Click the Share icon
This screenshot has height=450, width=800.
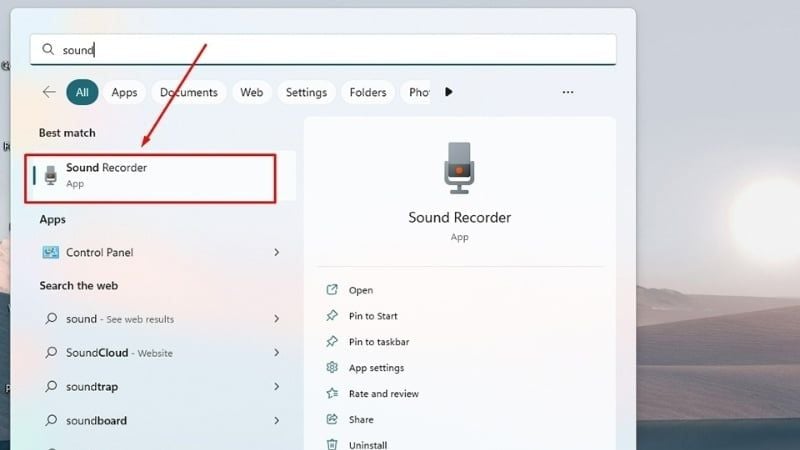point(332,419)
